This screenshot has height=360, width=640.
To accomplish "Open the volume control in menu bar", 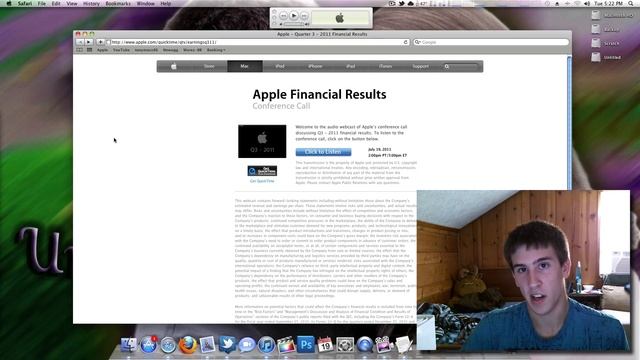I will [x=587, y=3].
